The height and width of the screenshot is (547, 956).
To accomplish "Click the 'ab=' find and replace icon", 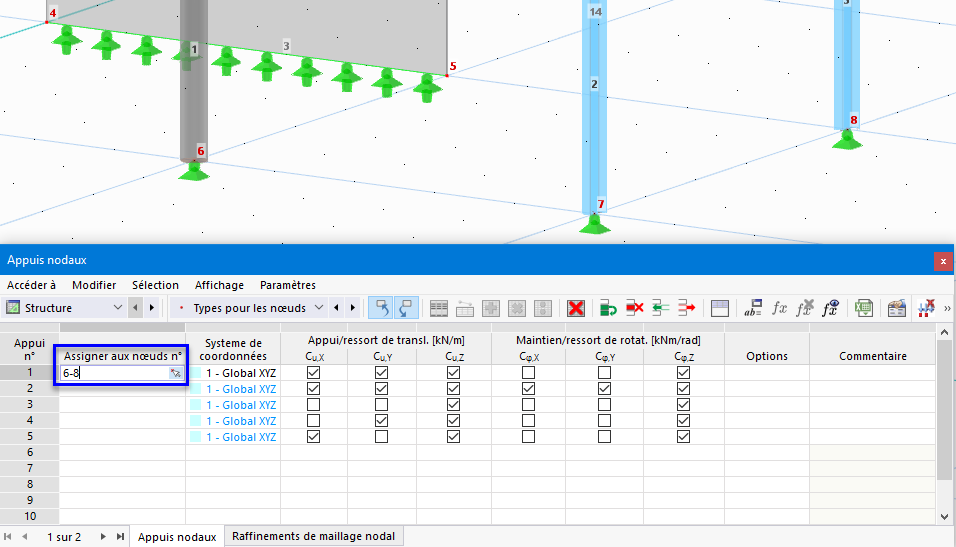I will (x=753, y=308).
